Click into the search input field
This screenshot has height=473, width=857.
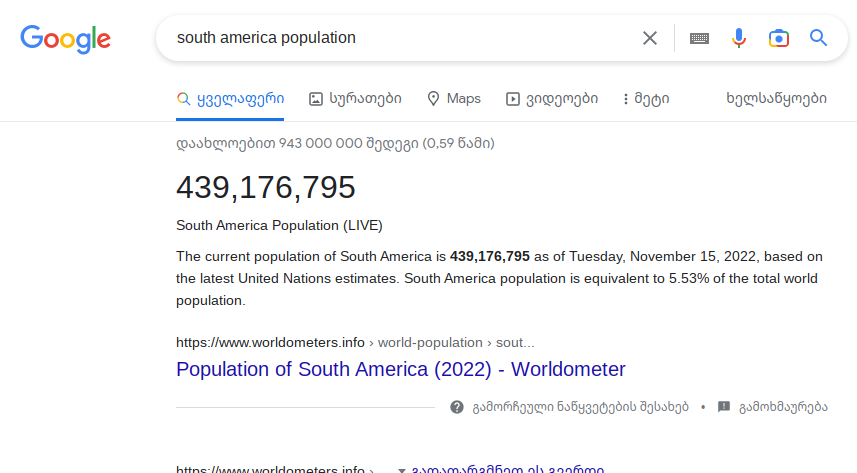point(400,38)
